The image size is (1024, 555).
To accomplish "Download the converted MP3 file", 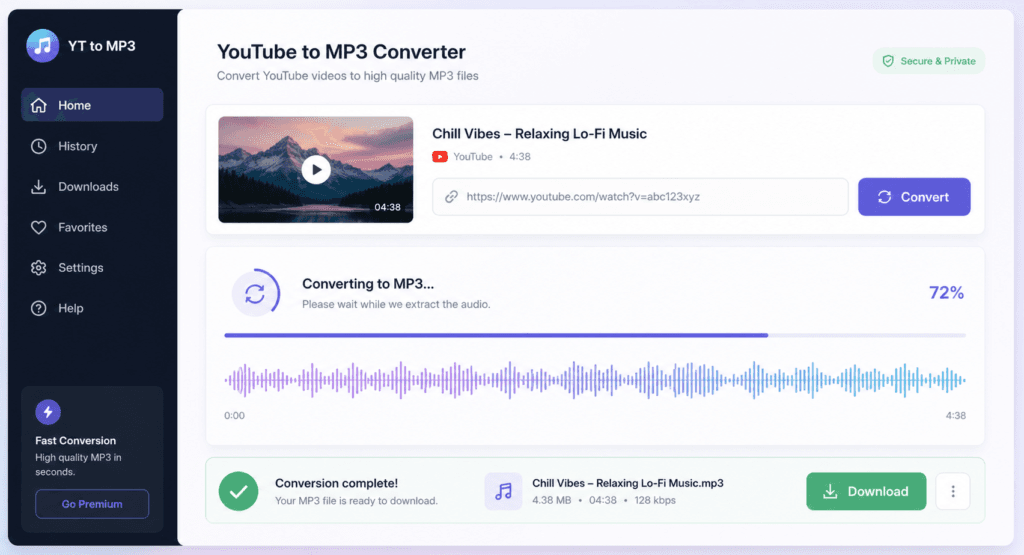I will point(866,491).
